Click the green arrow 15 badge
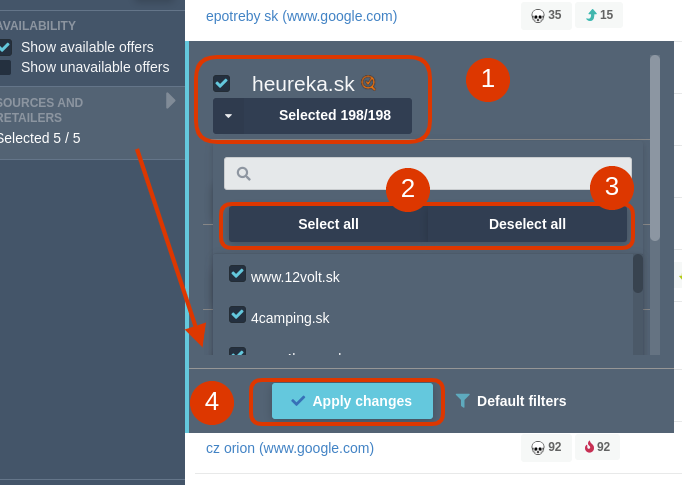The image size is (682, 485). pos(599,15)
